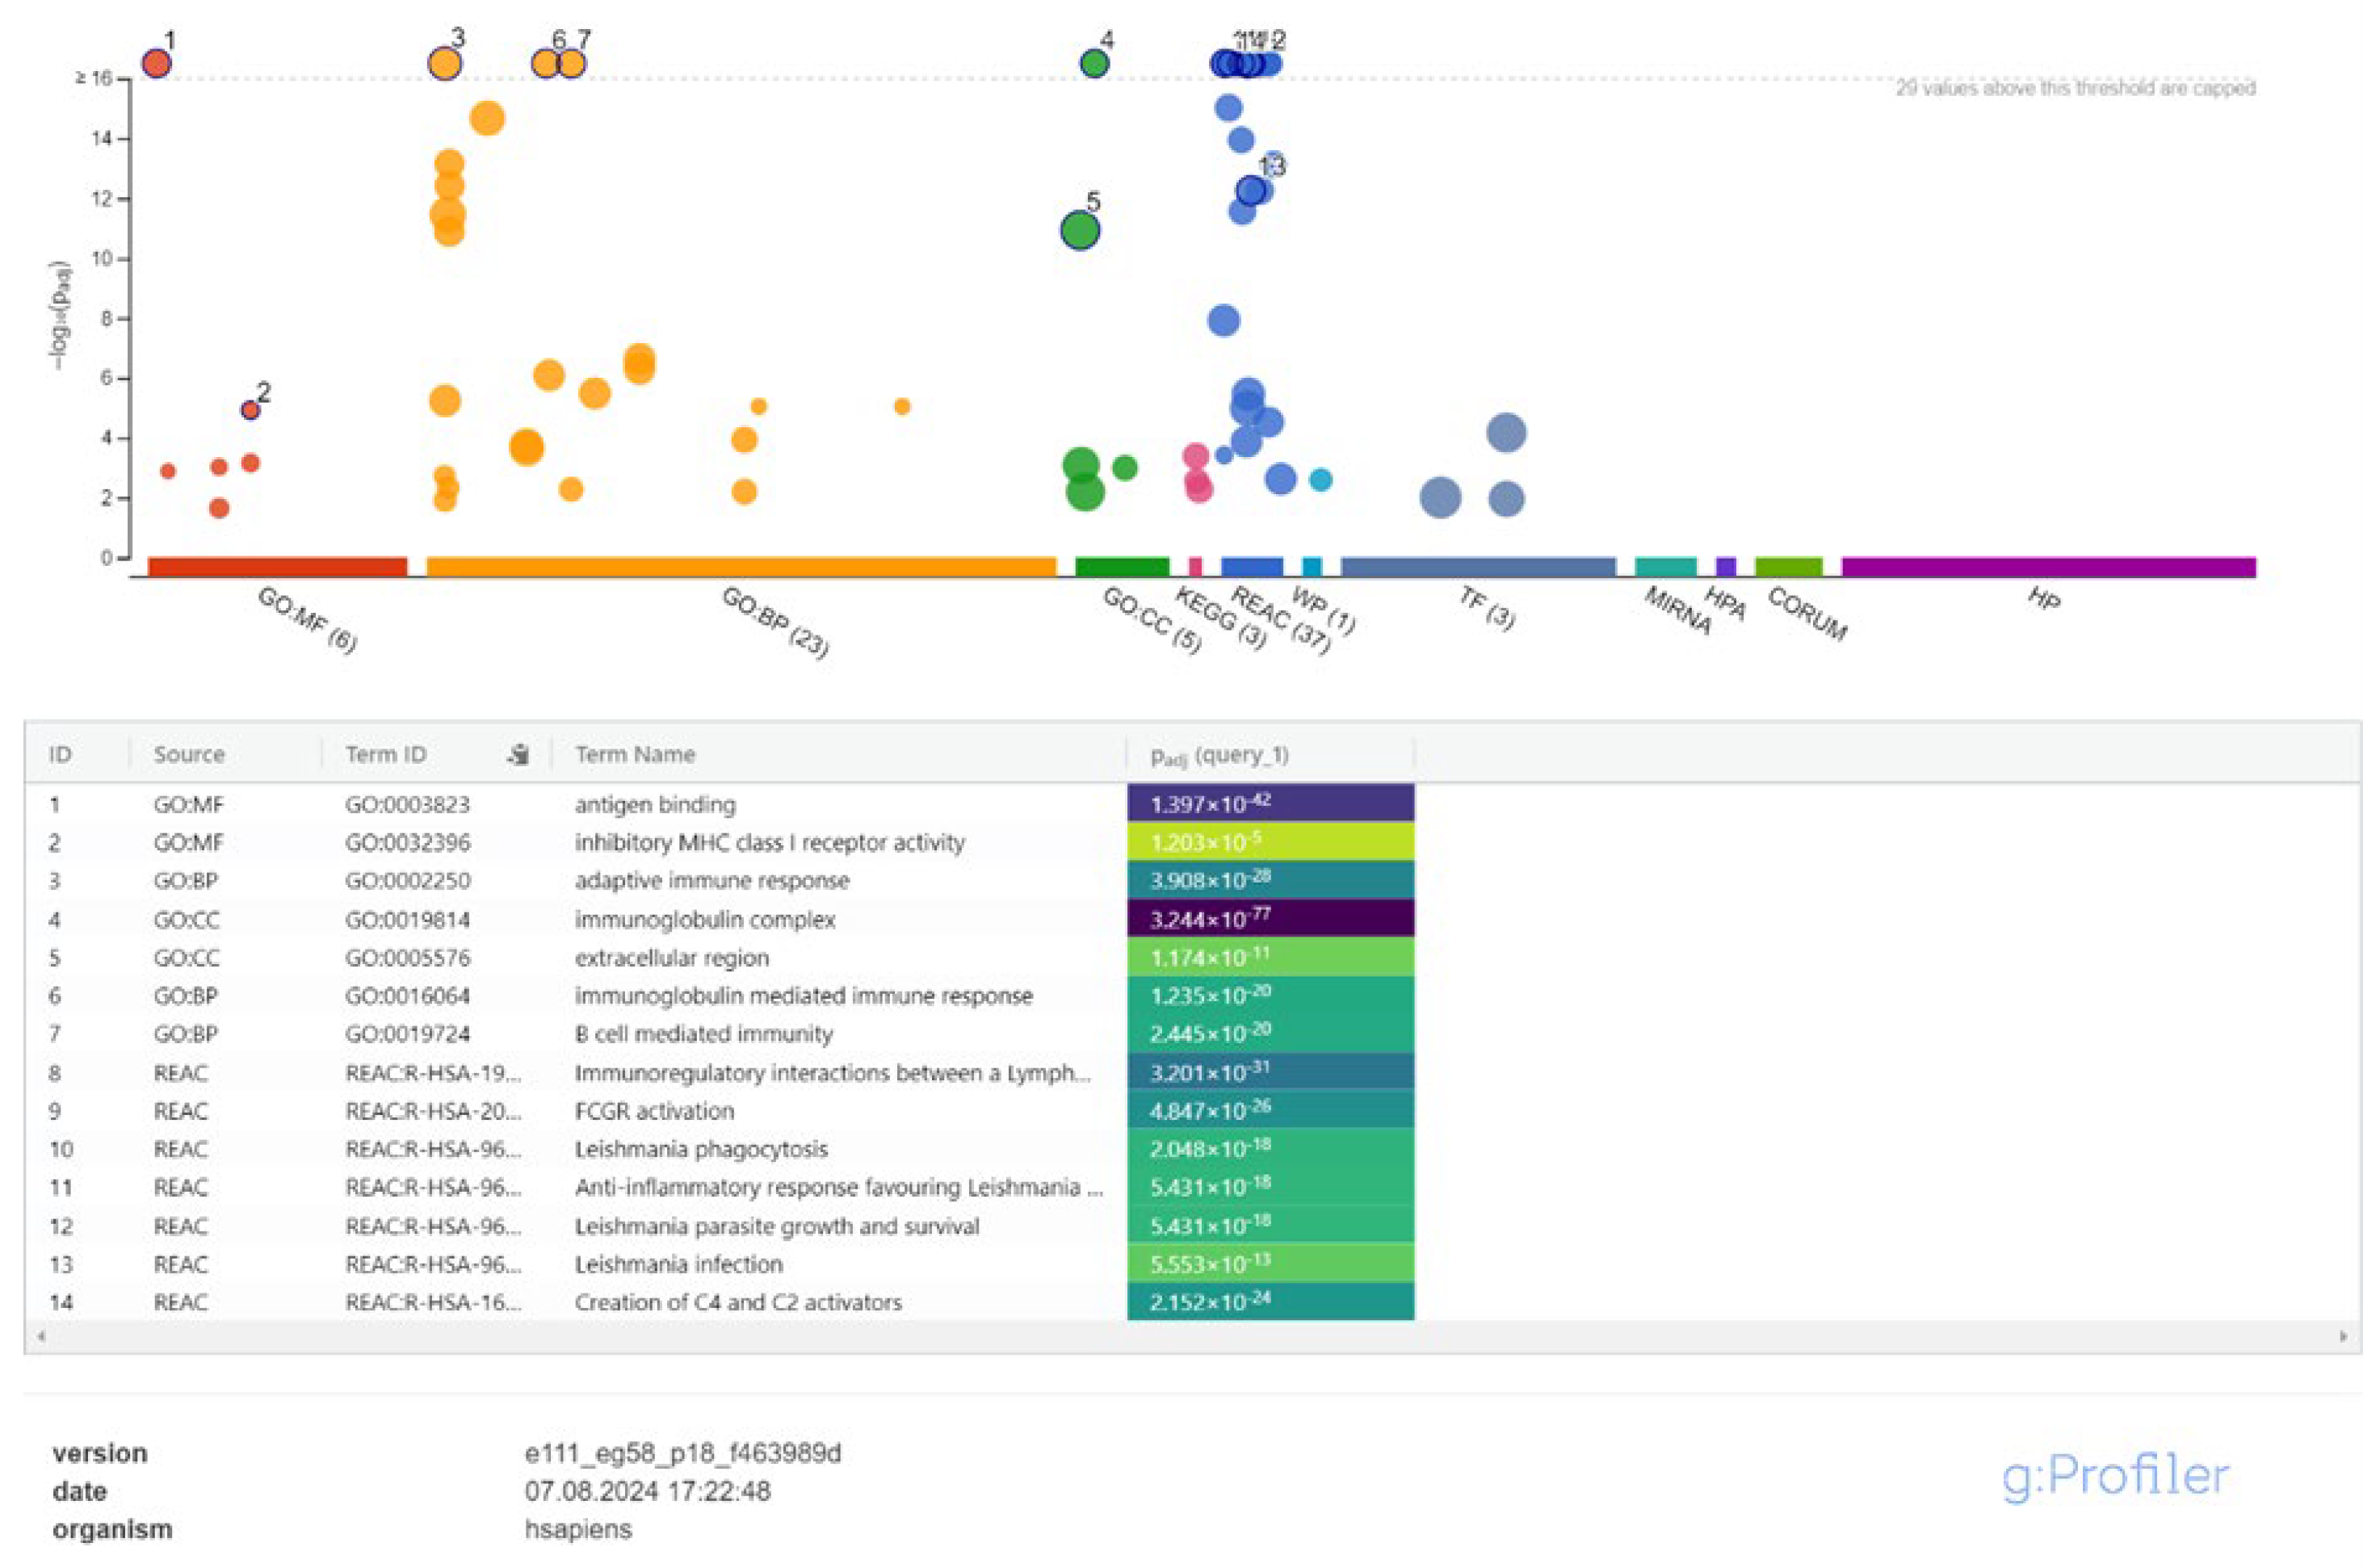Select the pink KEGG source bar
The width and height of the screenshot is (2380, 1568).
coord(1196,568)
